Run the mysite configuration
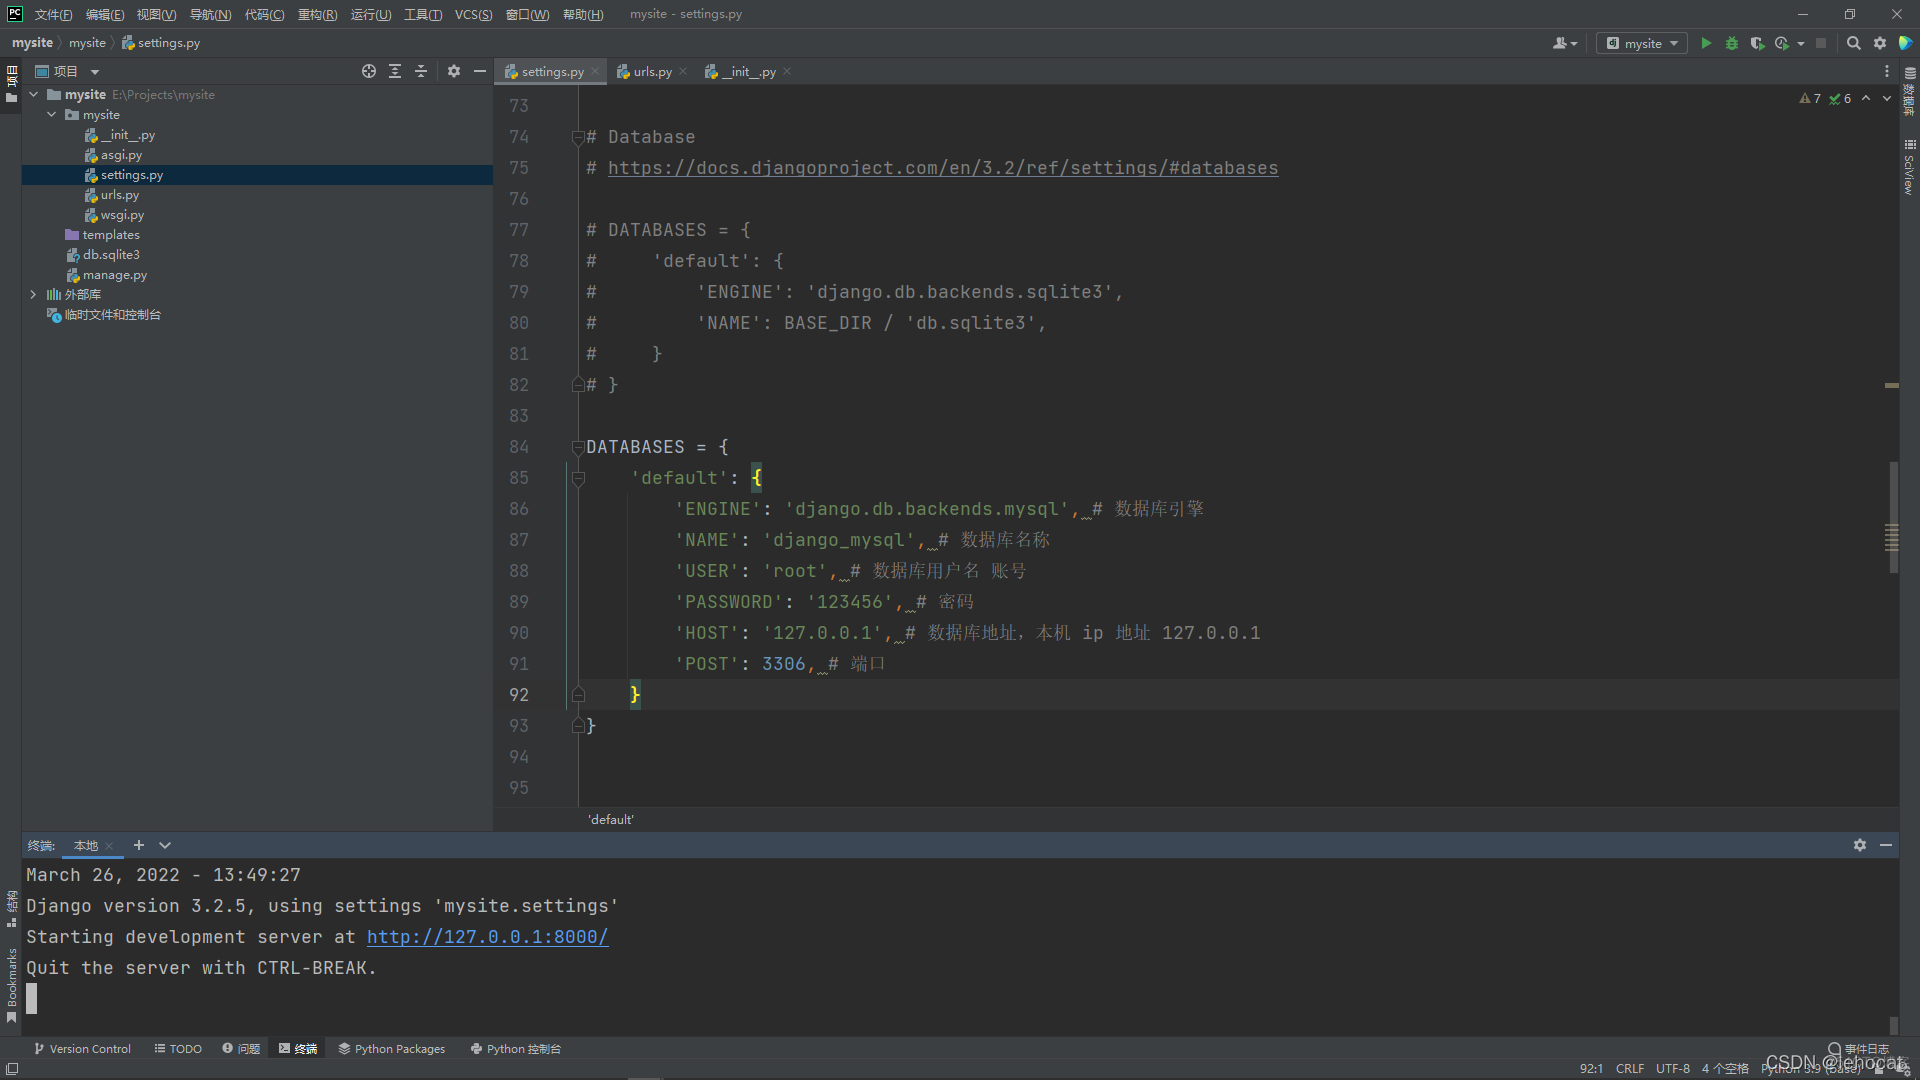This screenshot has width=1920, height=1080. [x=1706, y=43]
